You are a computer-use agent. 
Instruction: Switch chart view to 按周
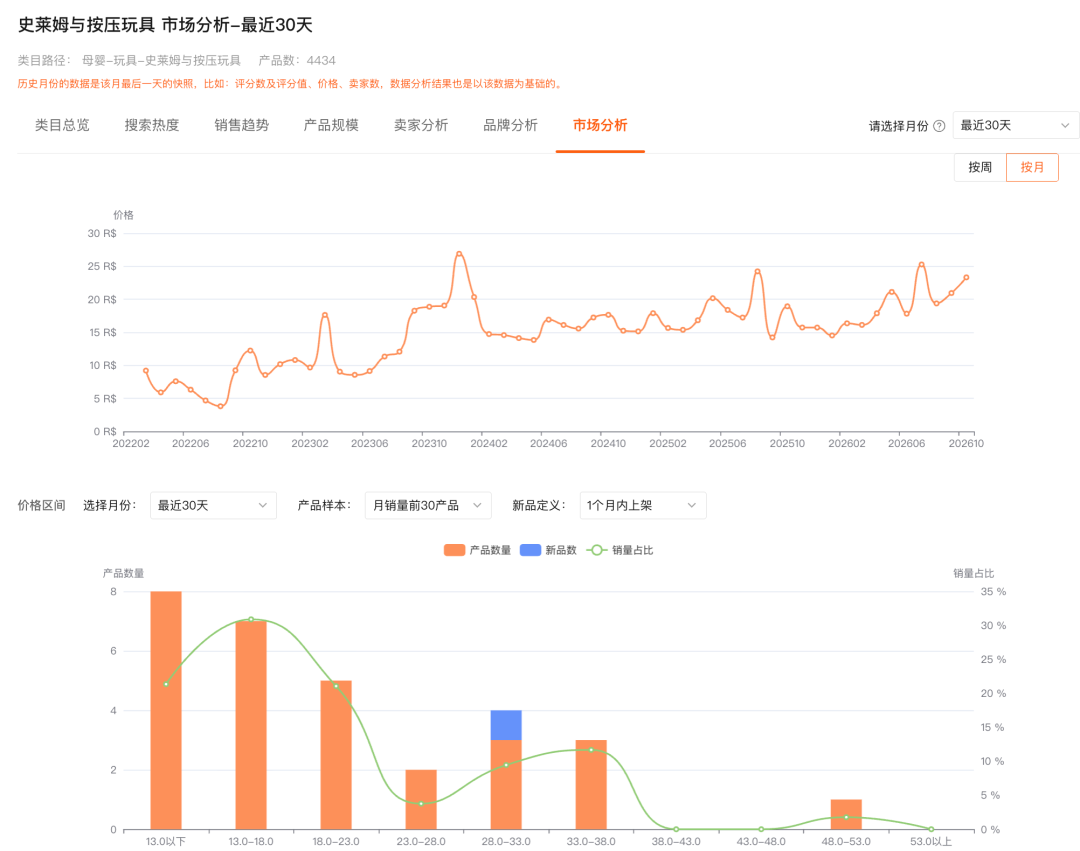979,167
